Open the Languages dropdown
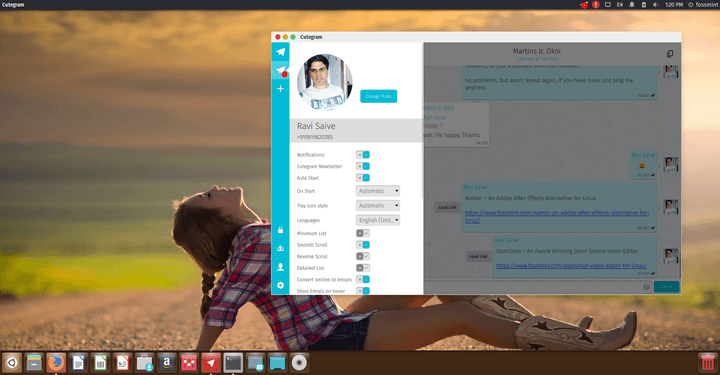This screenshot has height=375, width=720. point(378,220)
